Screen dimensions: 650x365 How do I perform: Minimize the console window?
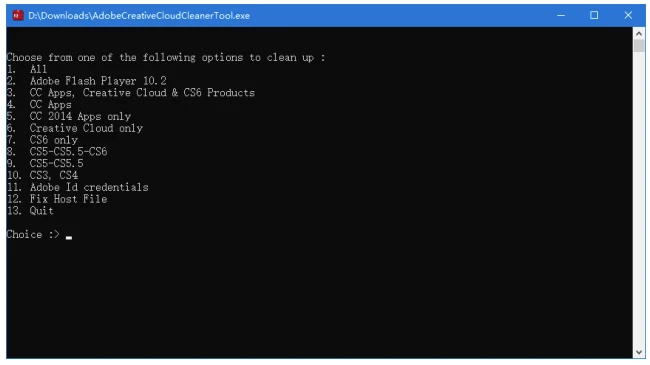tap(561, 16)
